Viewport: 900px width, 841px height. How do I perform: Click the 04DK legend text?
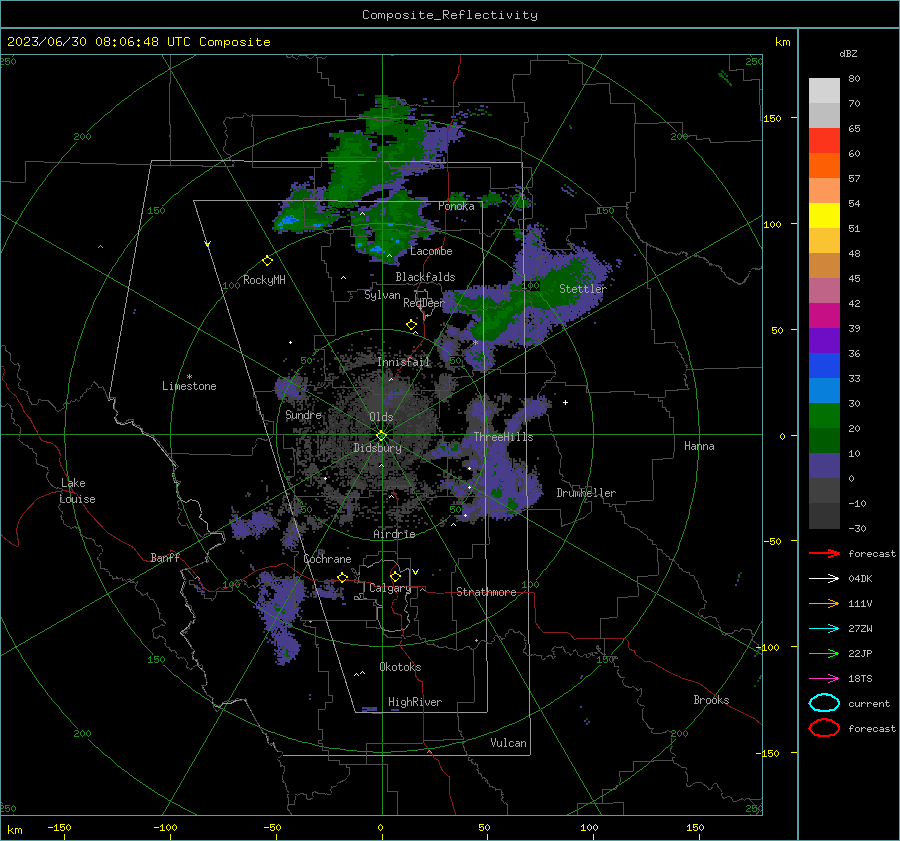click(860, 579)
